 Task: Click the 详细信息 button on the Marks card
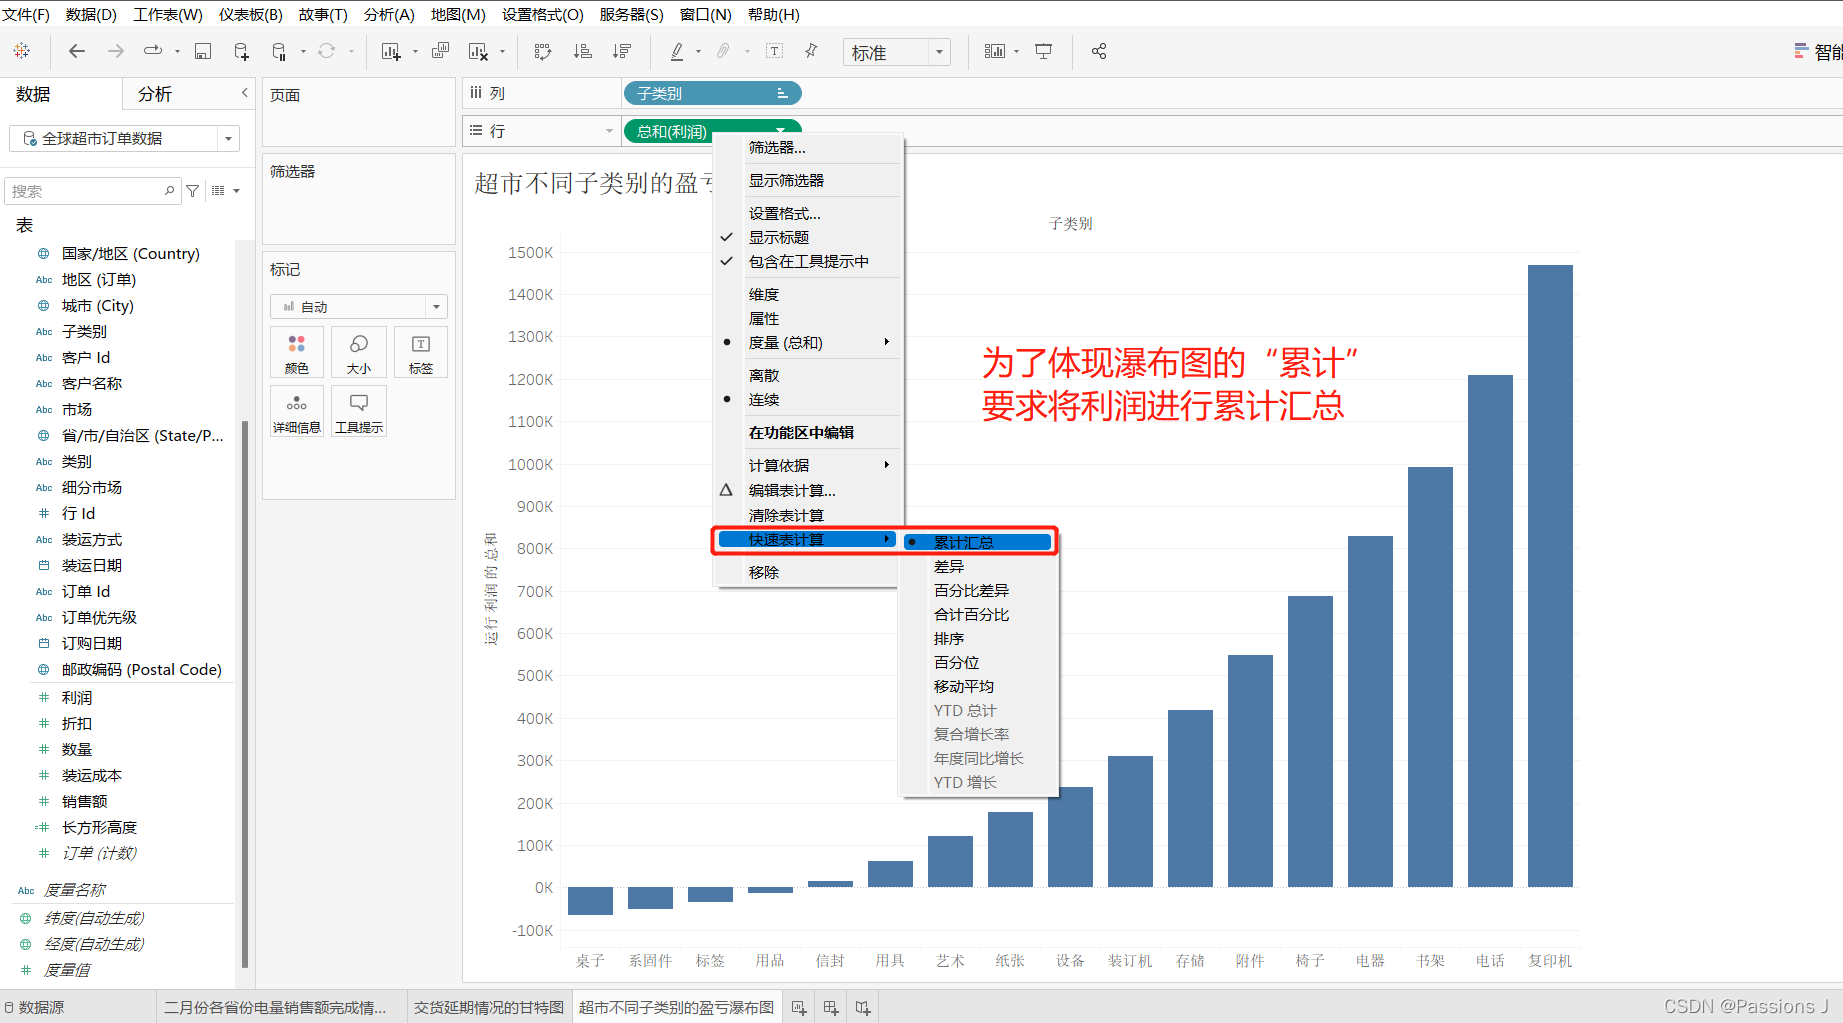pyautogui.click(x=296, y=410)
